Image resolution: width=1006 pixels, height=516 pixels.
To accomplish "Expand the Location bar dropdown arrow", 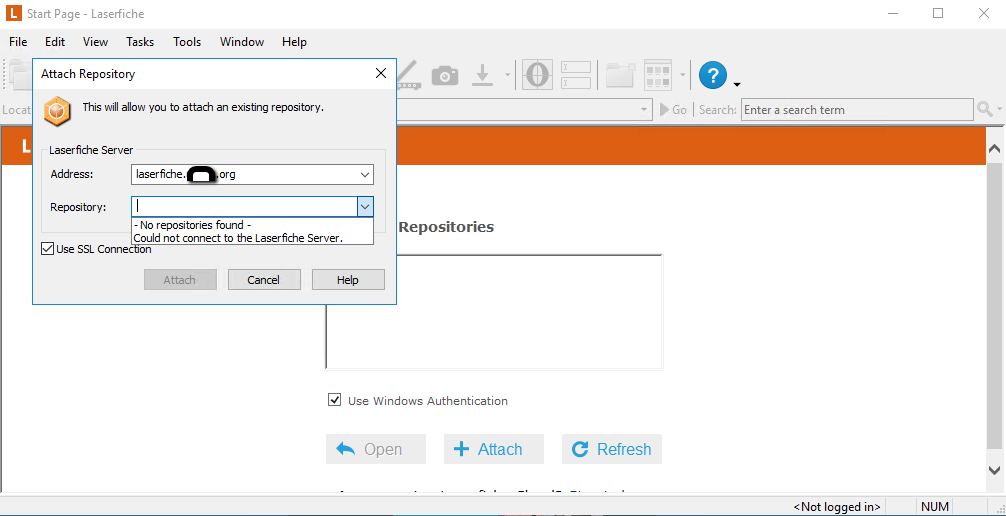I will [x=644, y=110].
